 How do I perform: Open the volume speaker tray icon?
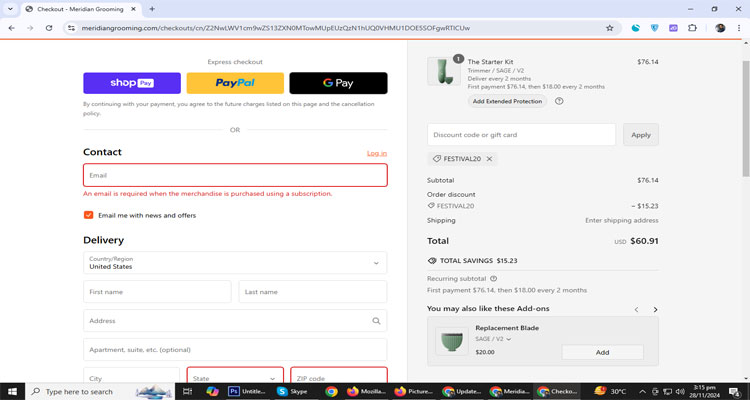[x=680, y=391]
